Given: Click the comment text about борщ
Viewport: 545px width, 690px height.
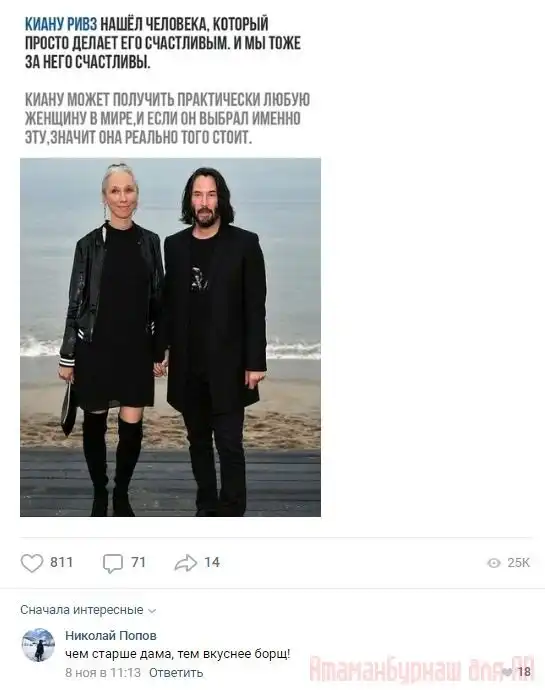Looking at the screenshot, I should click(x=177, y=654).
